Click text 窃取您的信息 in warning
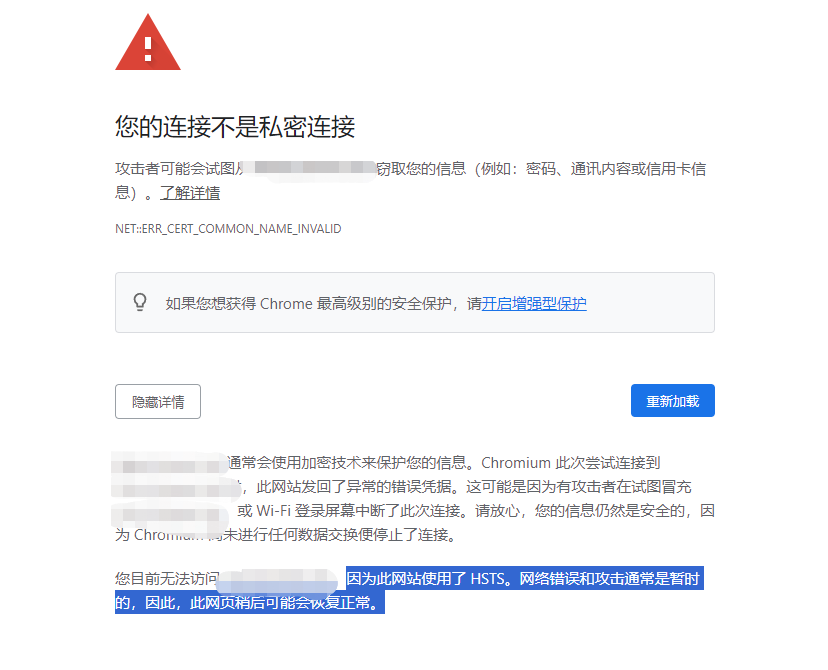This screenshot has width=828, height=670. 421,169
